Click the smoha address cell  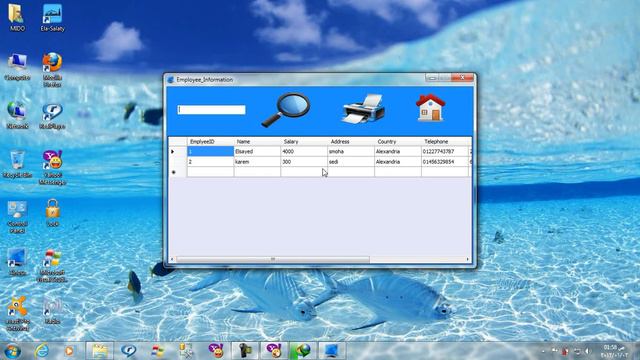click(x=351, y=151)
